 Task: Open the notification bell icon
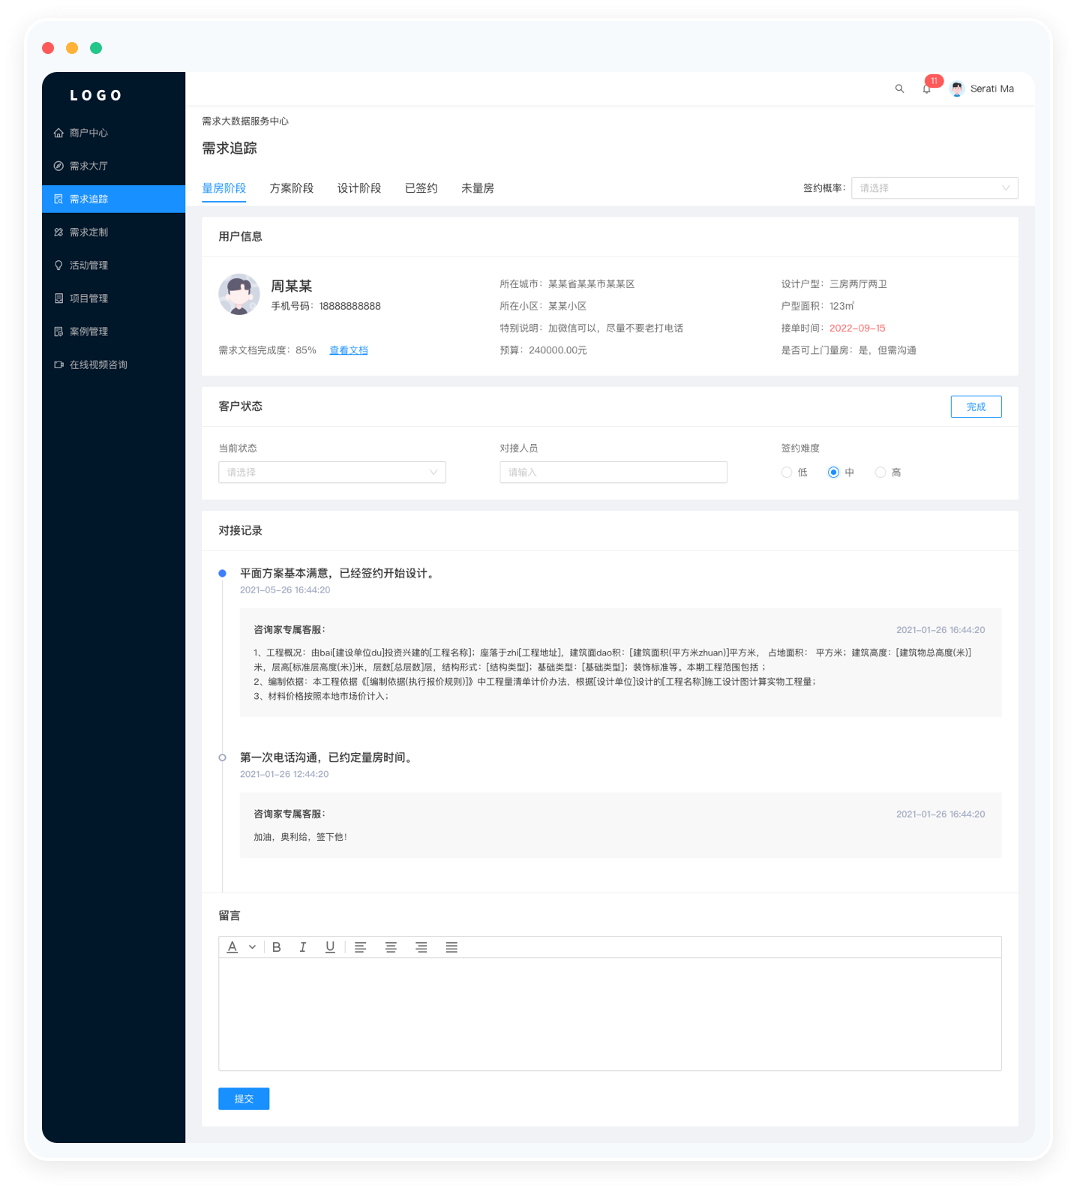[926, 89]
